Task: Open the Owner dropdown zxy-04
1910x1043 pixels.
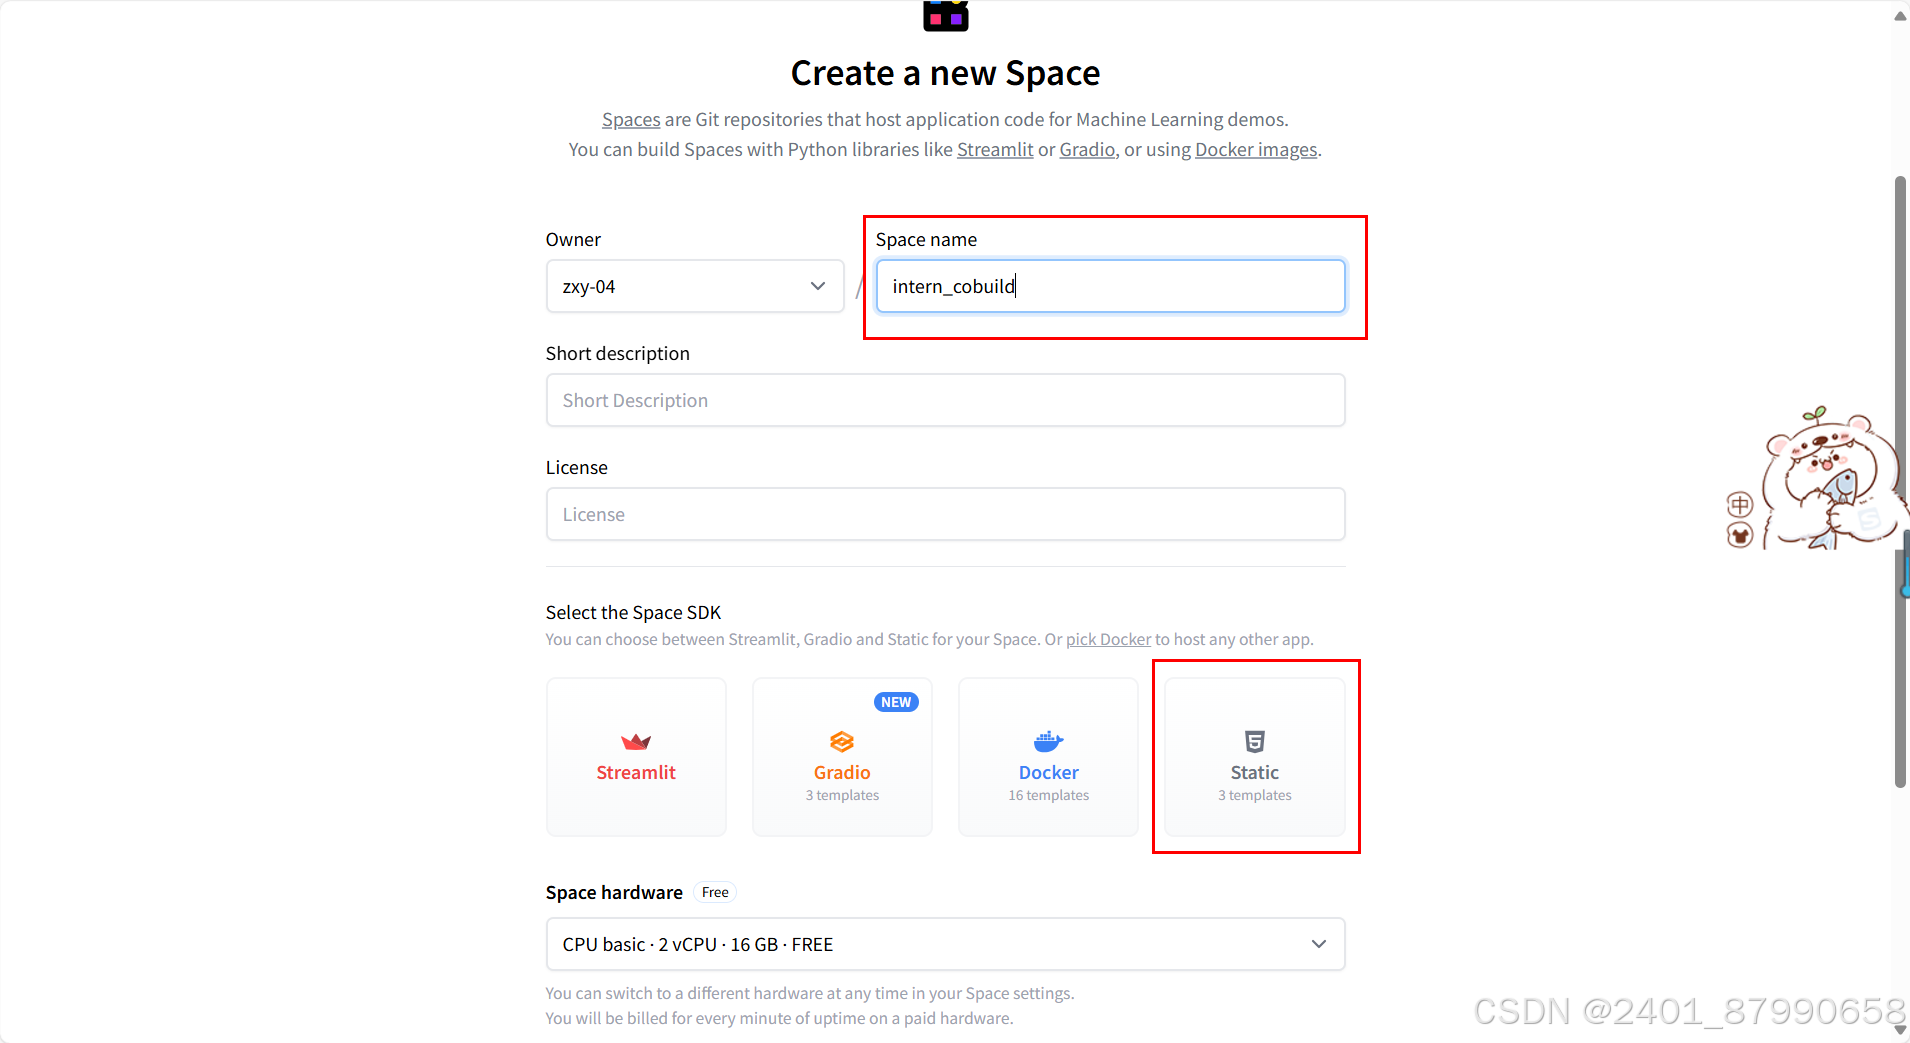Action: pyautogui.click(x=695, y=286)
